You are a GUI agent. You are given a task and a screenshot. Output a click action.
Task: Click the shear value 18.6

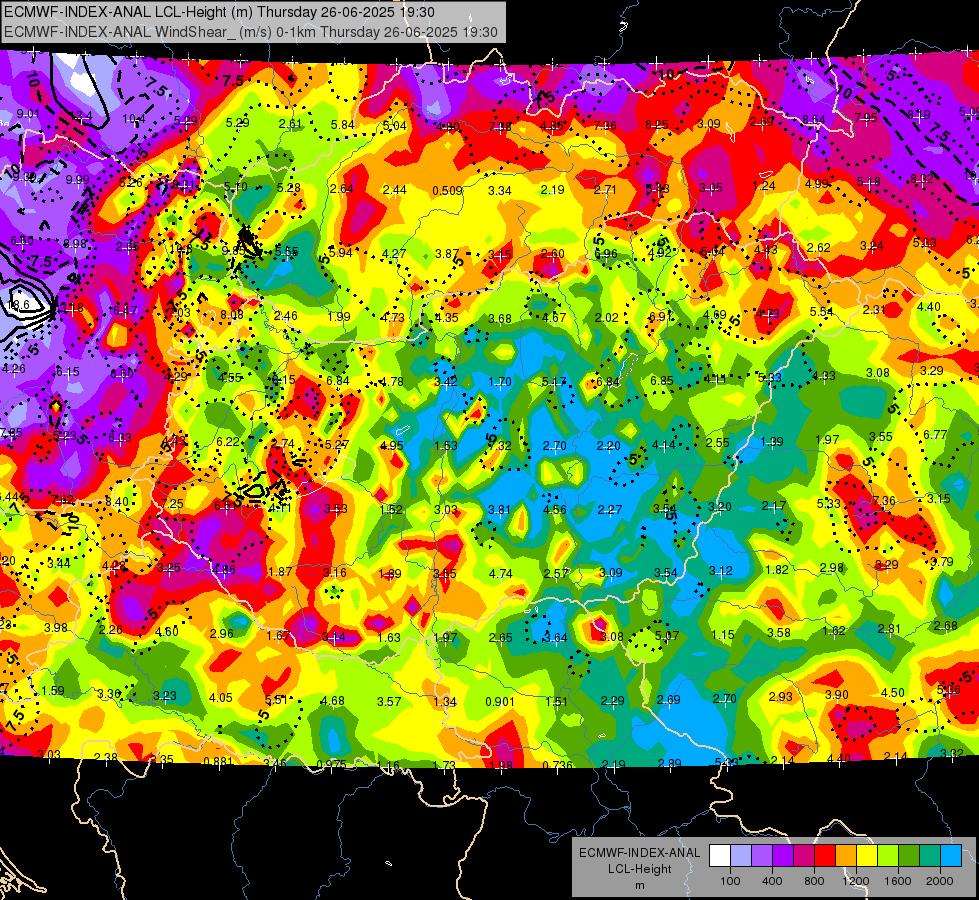pos(18,305)
